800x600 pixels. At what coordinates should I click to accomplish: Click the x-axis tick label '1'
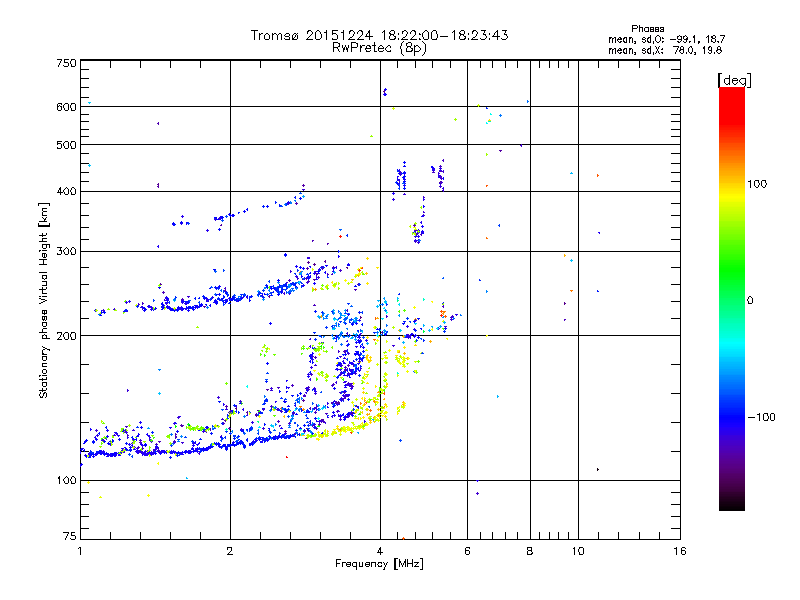point(80,551)
